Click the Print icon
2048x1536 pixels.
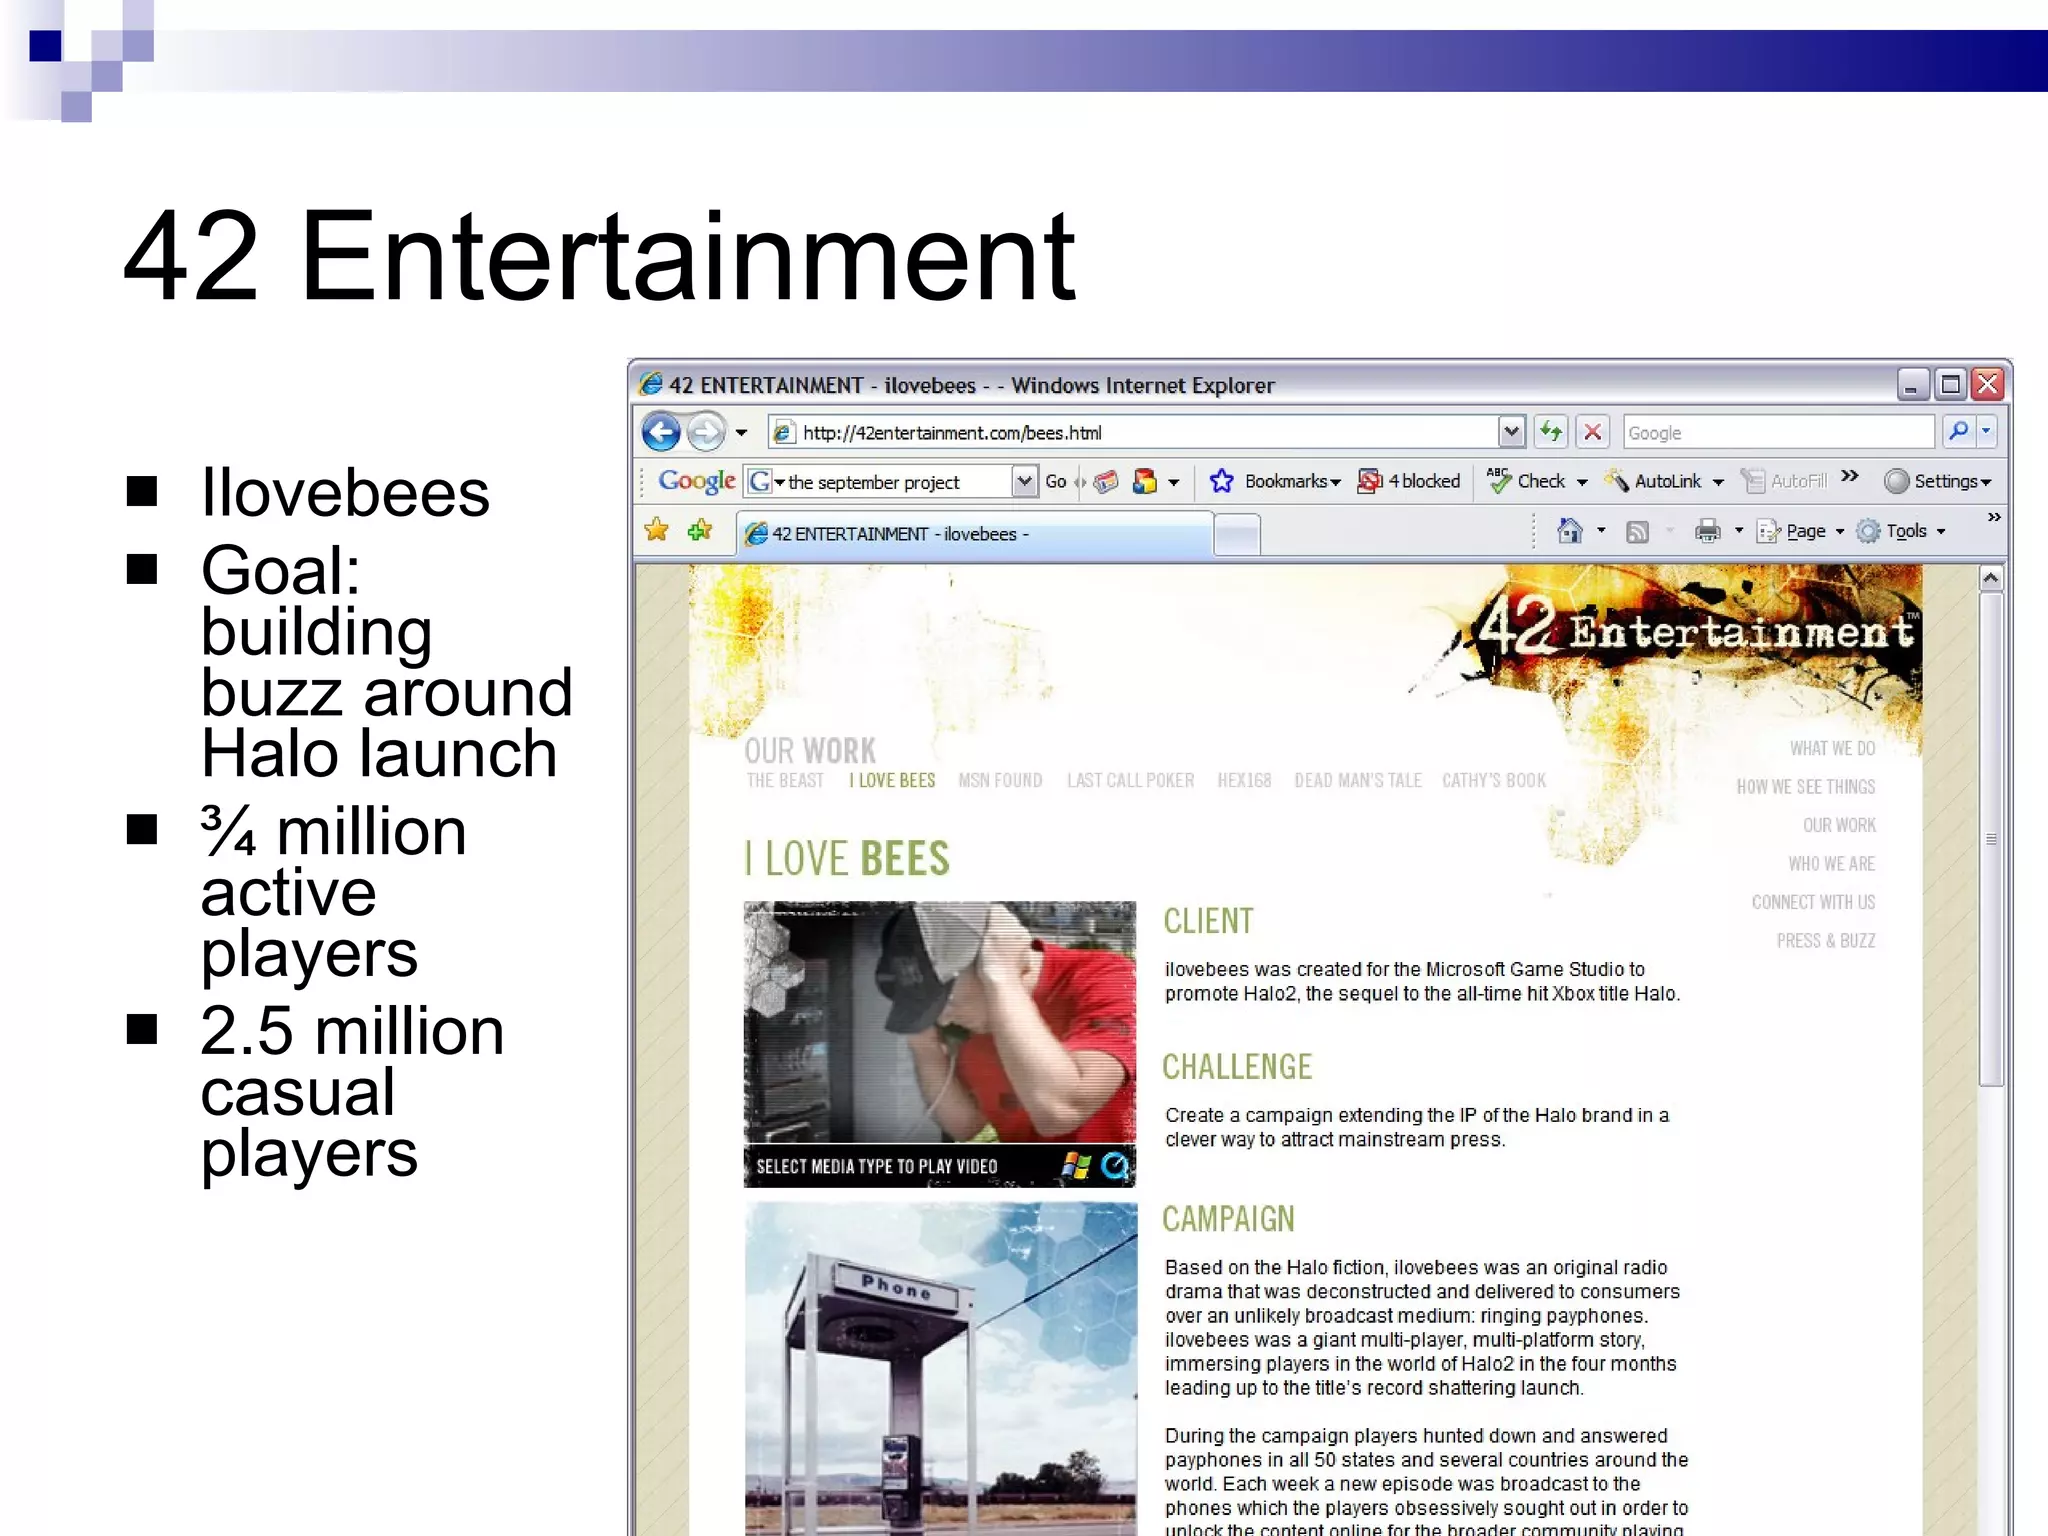click(1708, 531)
